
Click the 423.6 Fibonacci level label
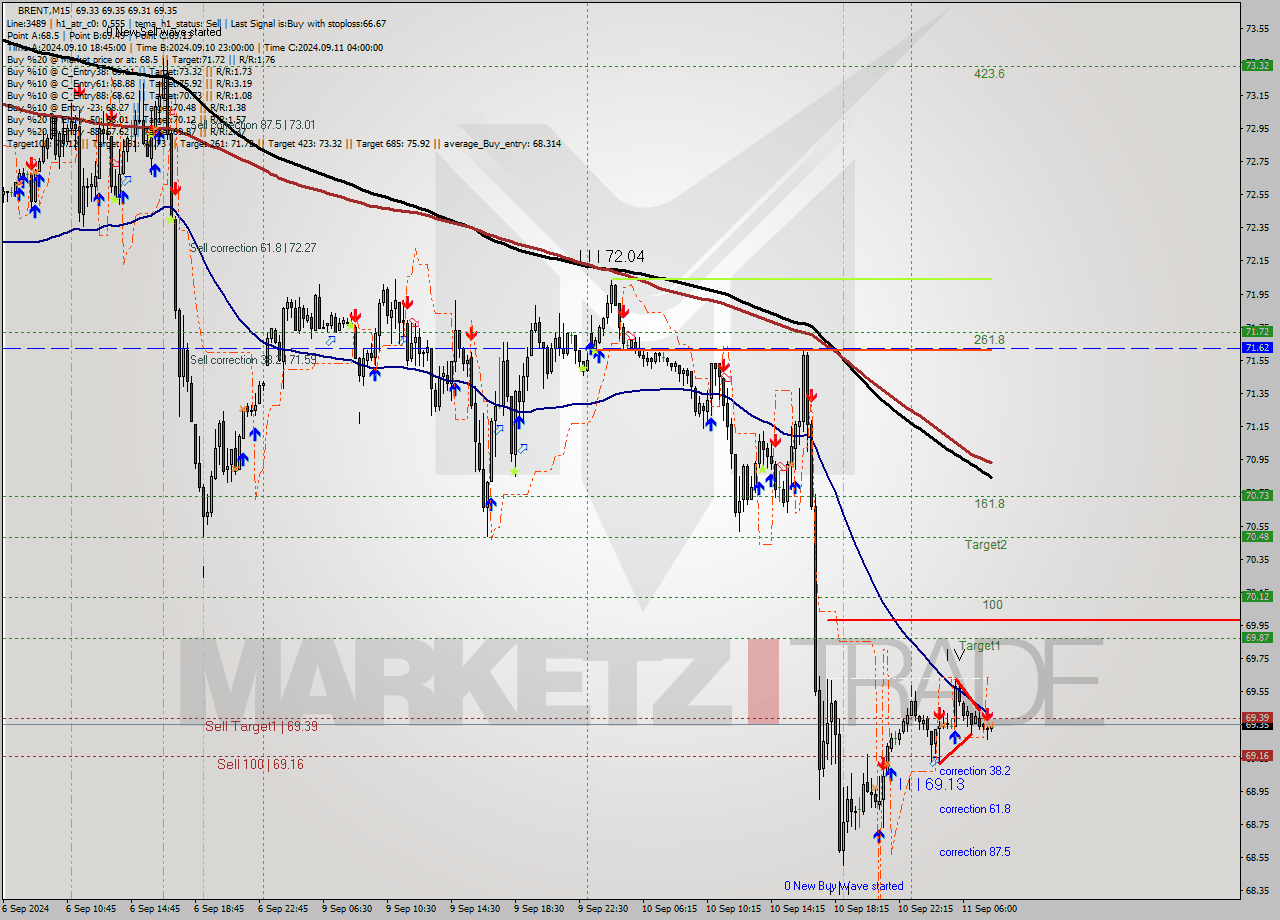tap(990, 74)
